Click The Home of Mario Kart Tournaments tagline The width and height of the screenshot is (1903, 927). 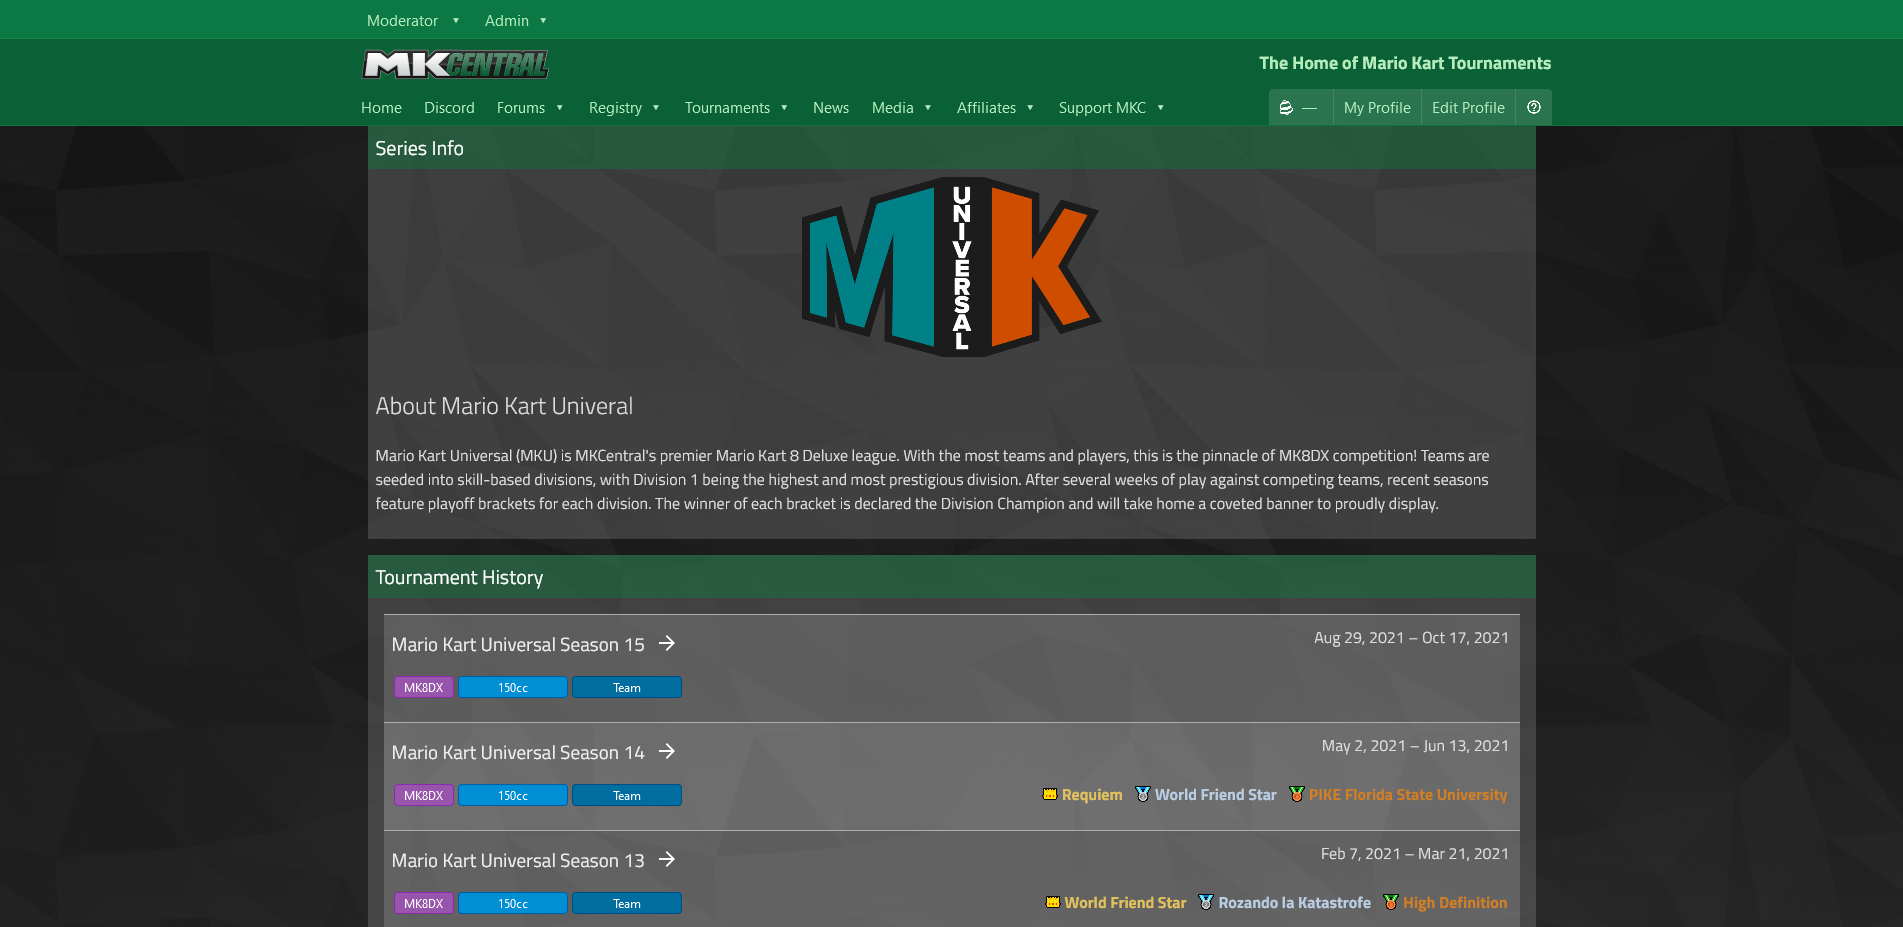tap(1405, 63)
